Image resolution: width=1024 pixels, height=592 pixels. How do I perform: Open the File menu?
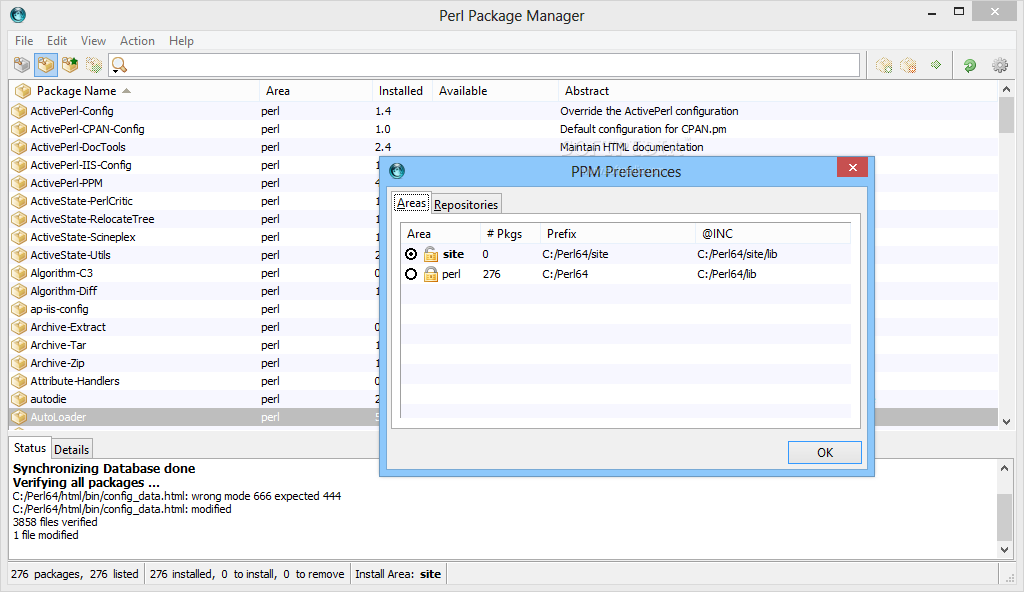coord(24,41)
